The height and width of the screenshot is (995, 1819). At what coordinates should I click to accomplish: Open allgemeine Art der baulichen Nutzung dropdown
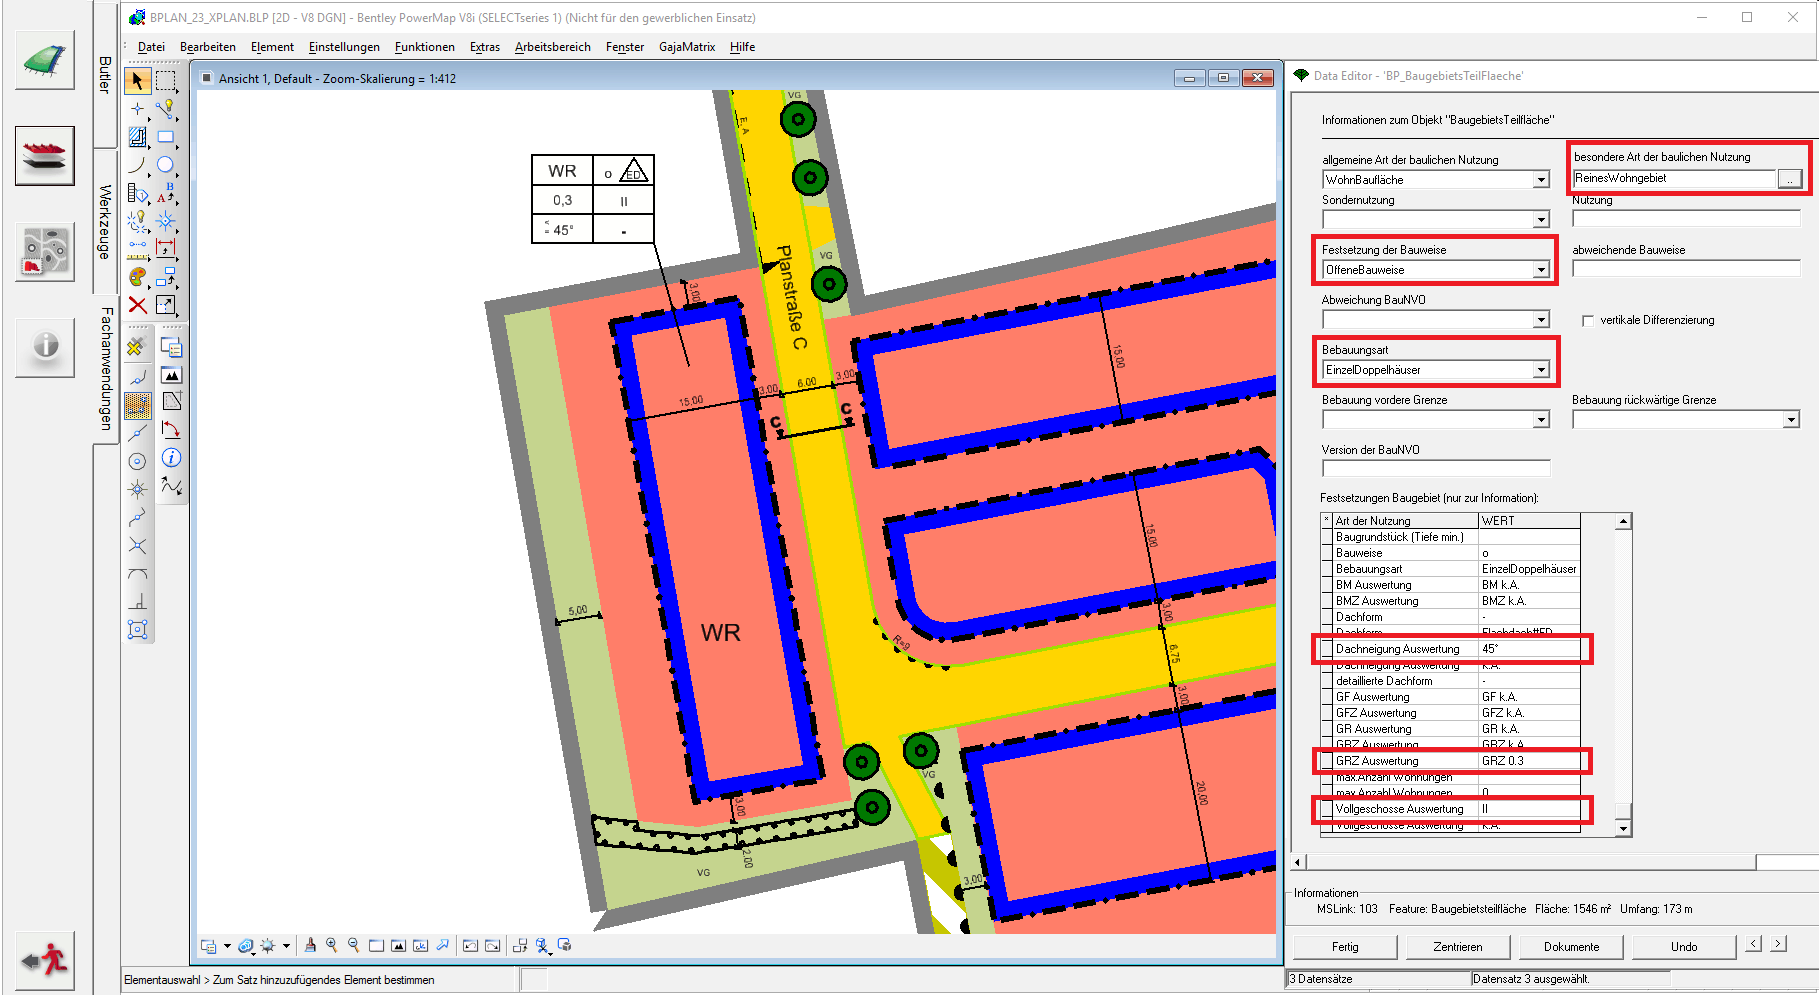click(1541, 180)
